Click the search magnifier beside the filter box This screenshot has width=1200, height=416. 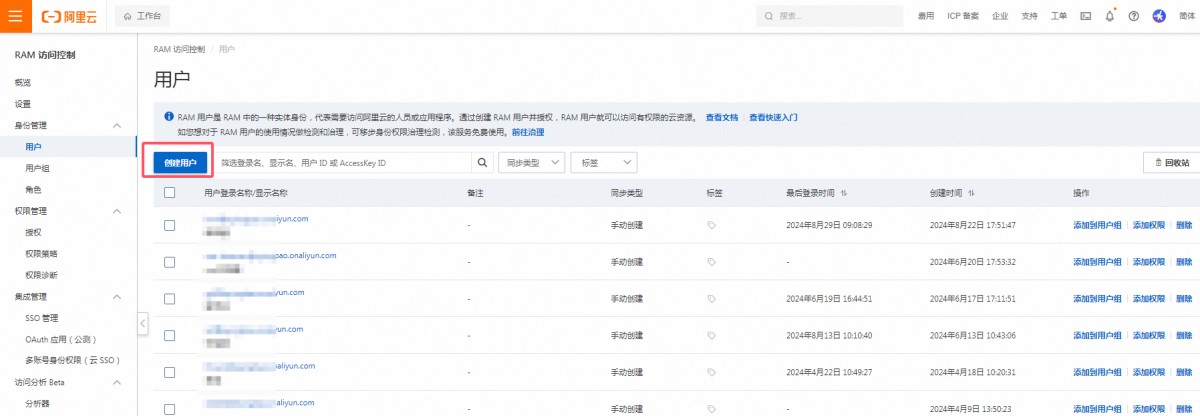482,162
